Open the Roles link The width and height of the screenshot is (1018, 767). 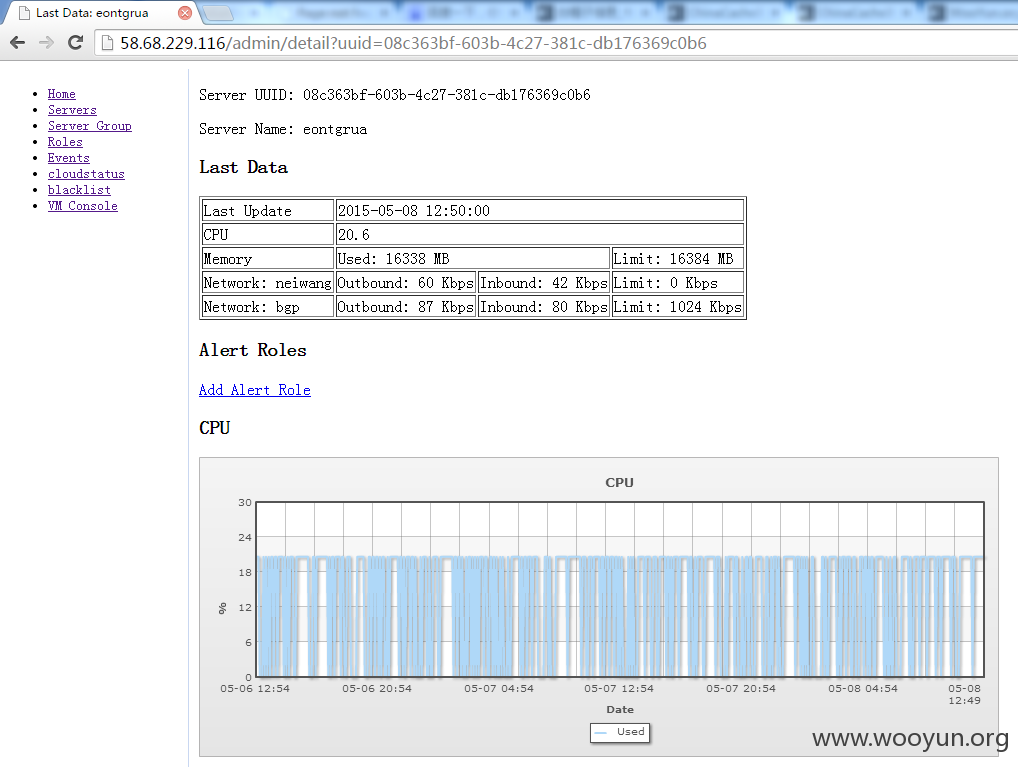(x=65, y=142)
